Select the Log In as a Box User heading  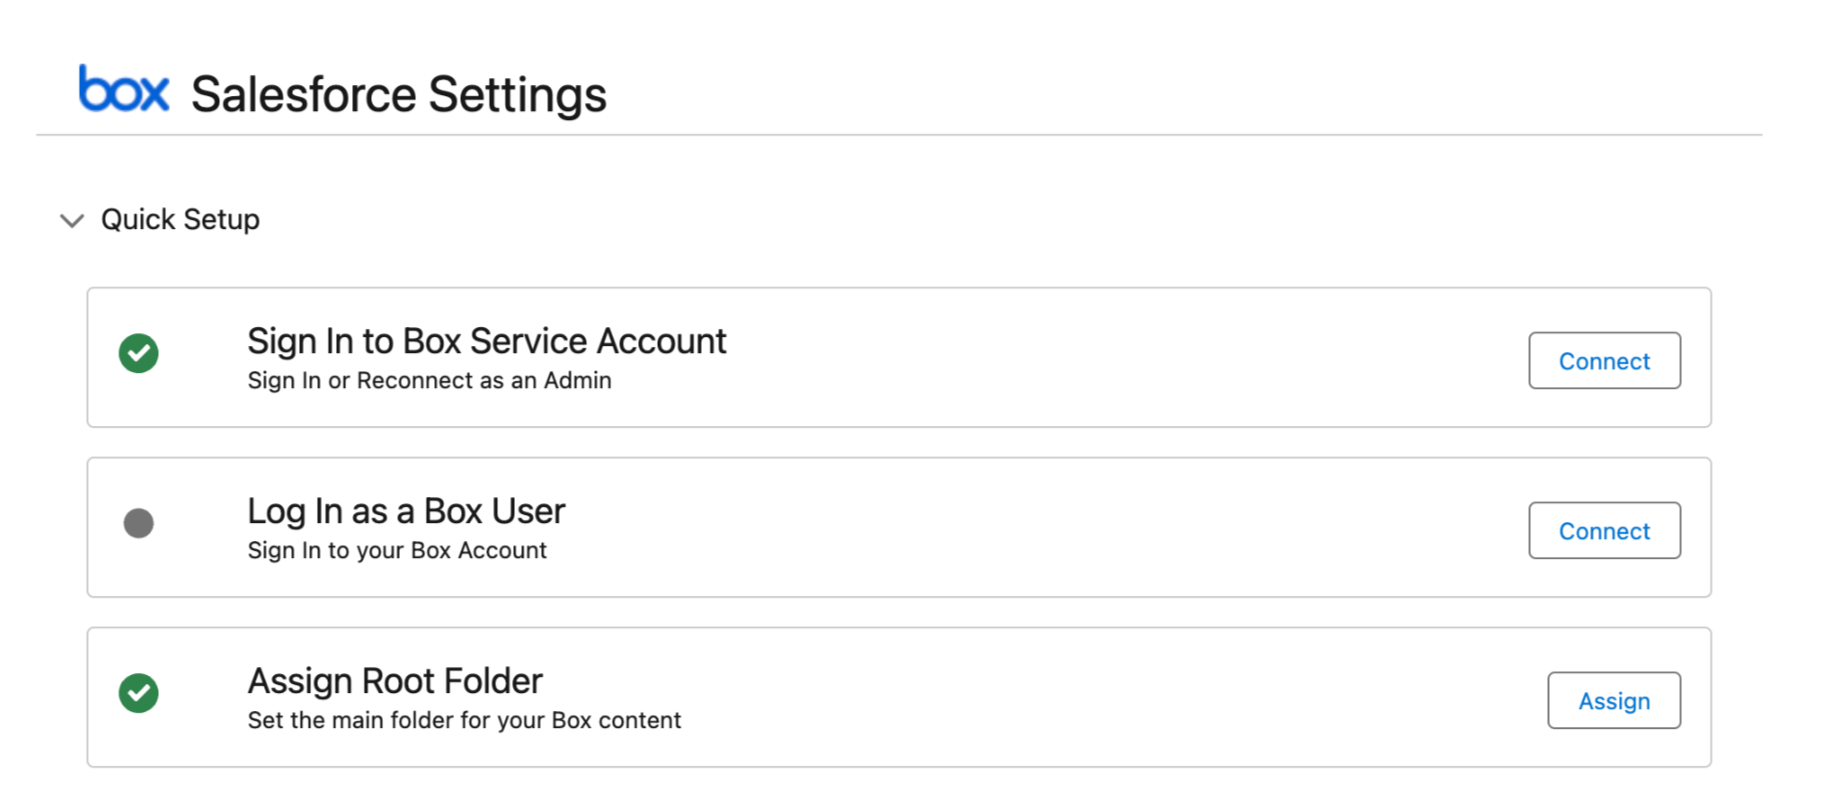(406, 511)
